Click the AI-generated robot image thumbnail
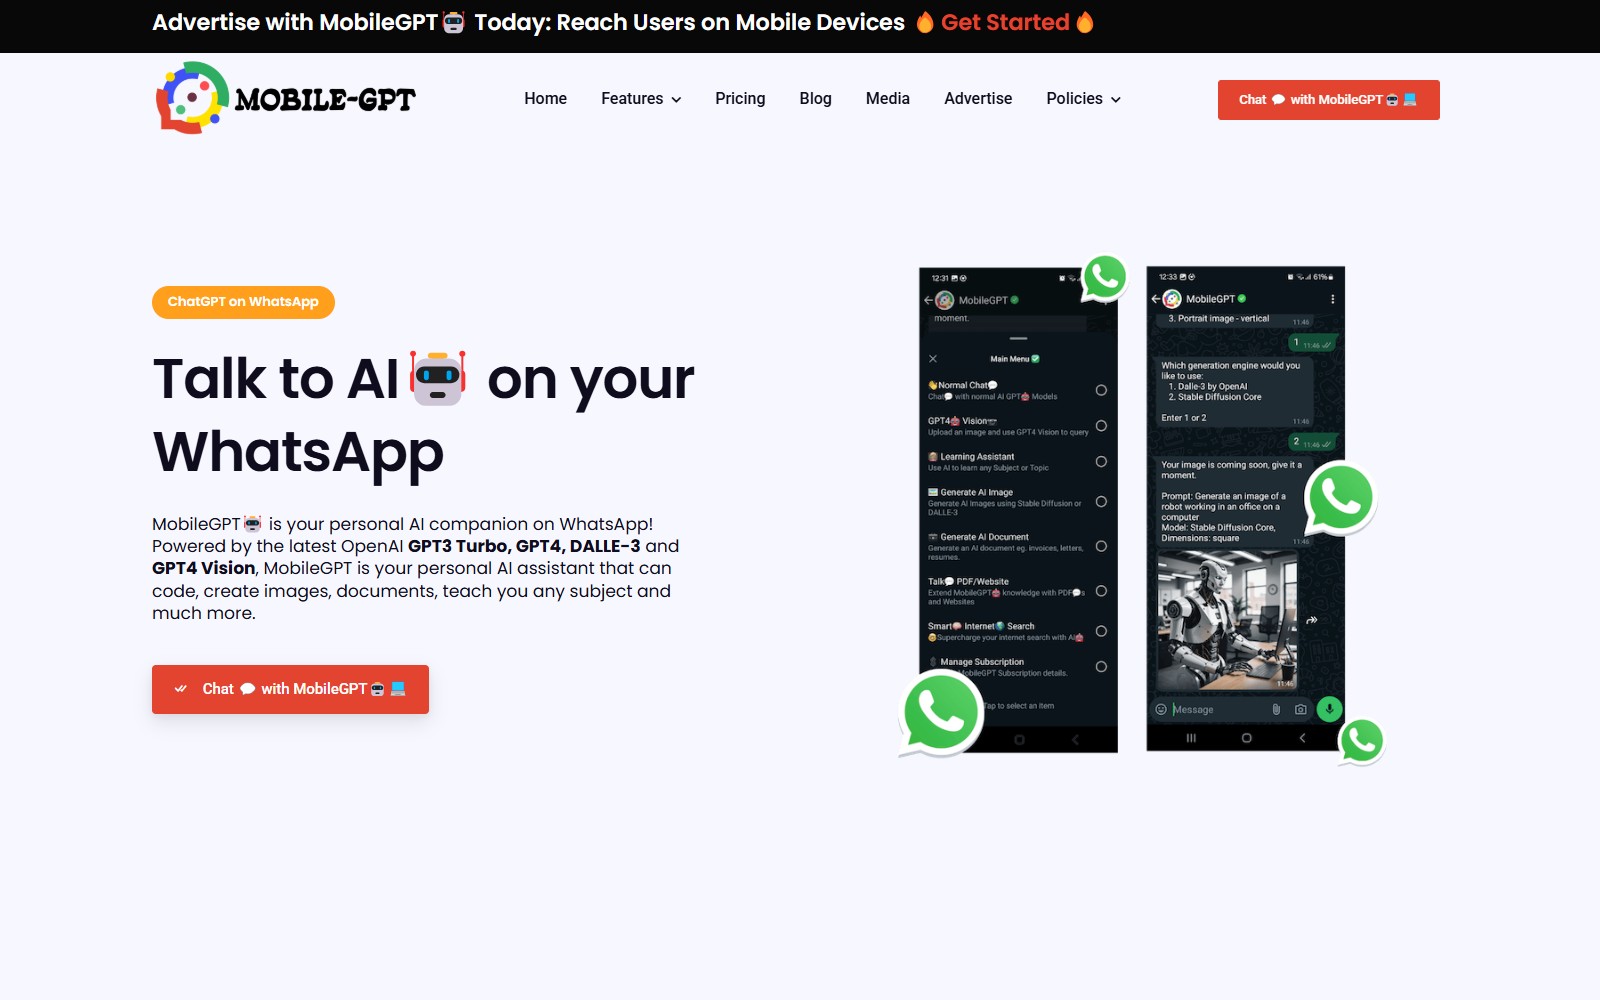 pyautogui.click(x=1227, y=621)
